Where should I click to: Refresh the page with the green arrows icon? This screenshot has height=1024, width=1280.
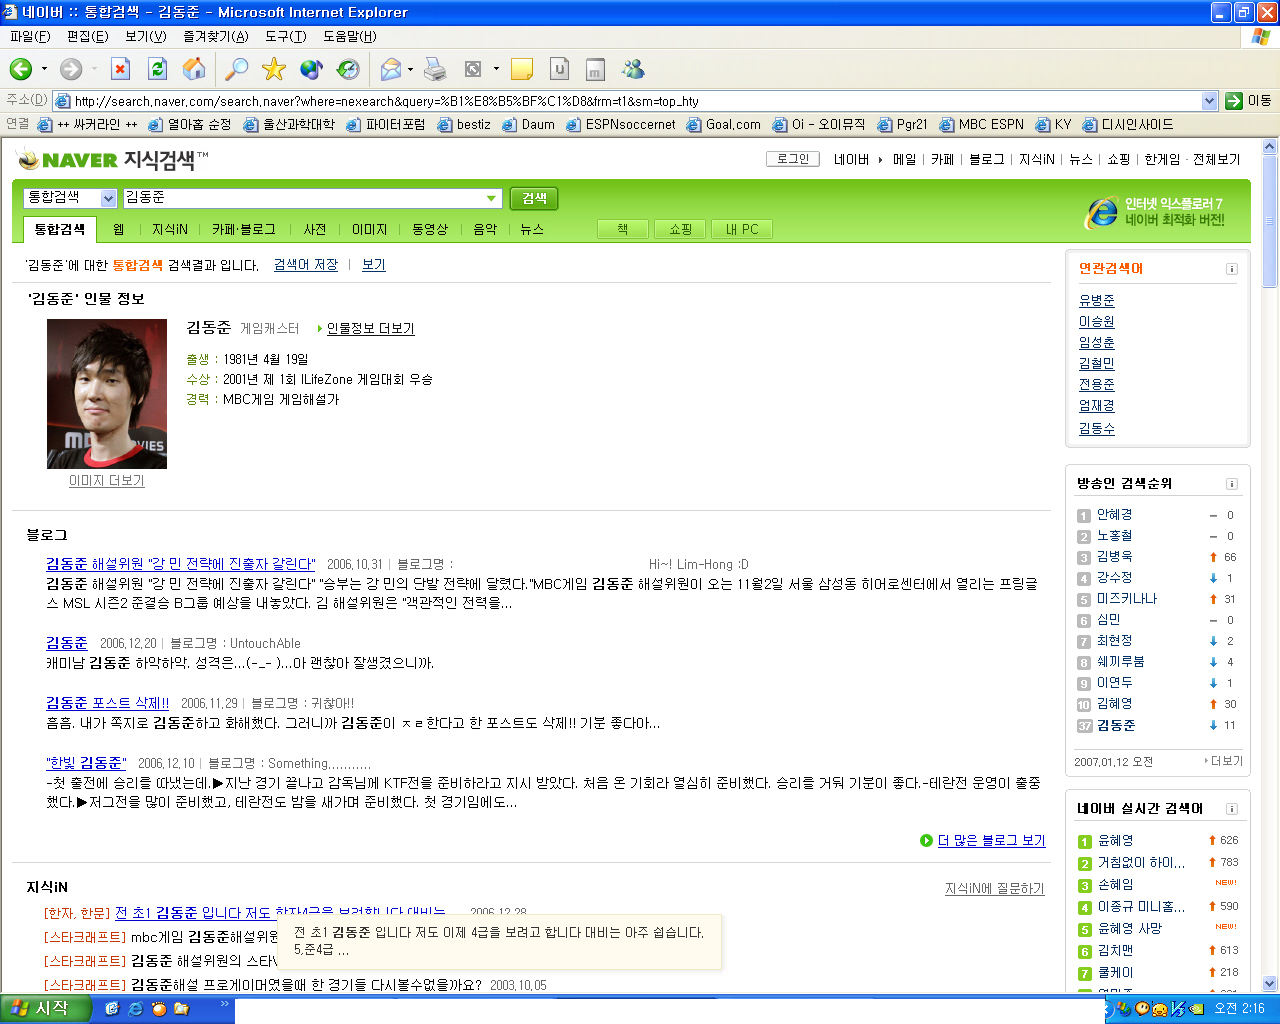[x=157, y=69]
